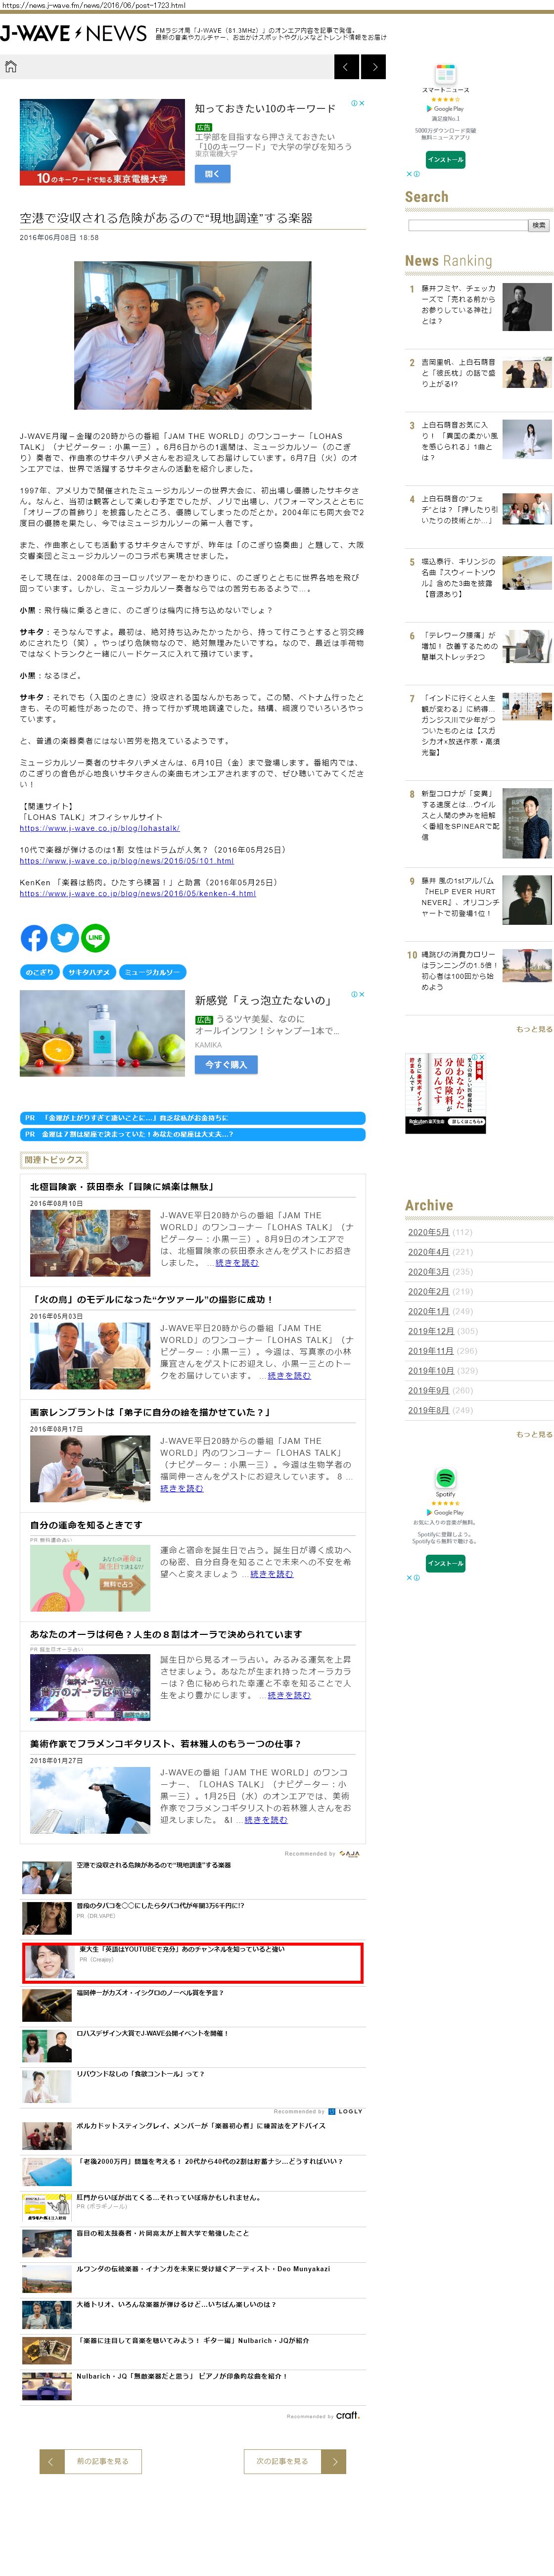Screen dimensions: 554x2576
Task: Open recommended 福岡伸一がカズオ・イシグロ article
Action: click(x=150, y=1992)
